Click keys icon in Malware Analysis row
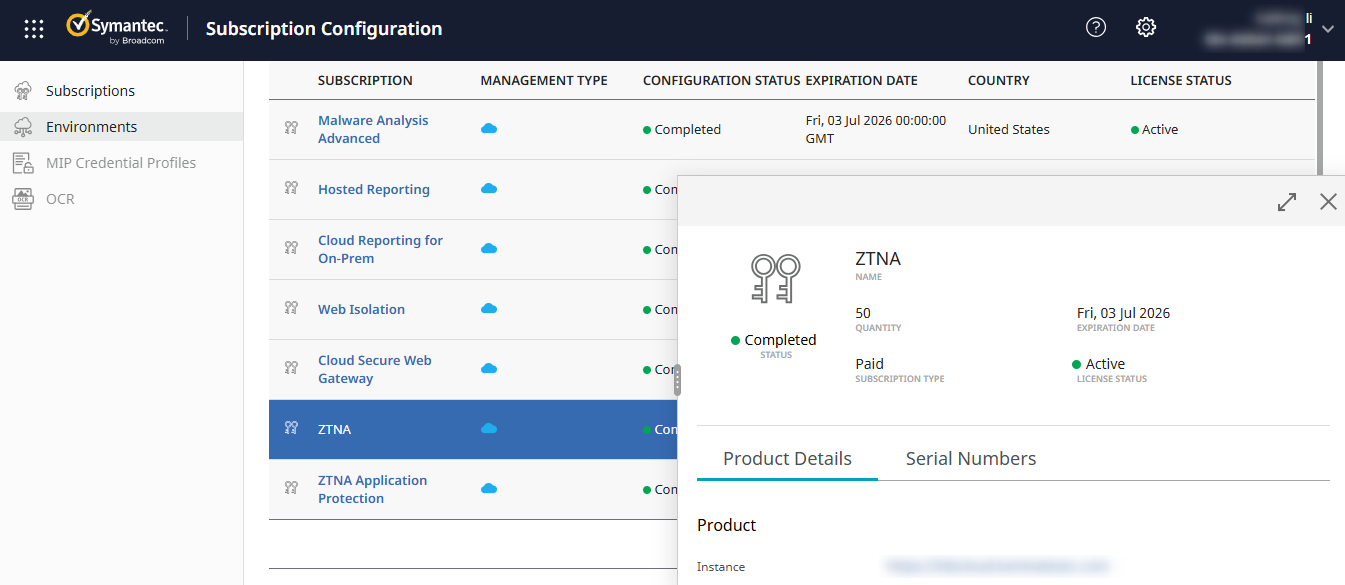This screenshot has width=1345, height=585. (x=291, y=128)
